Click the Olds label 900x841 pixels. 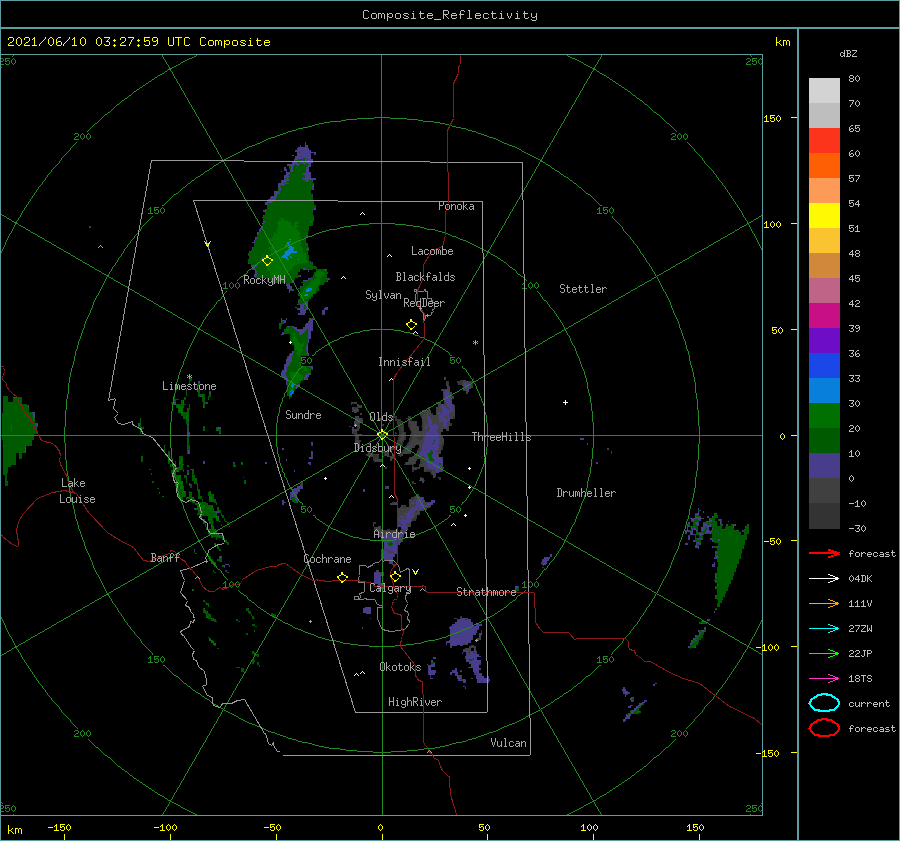coord(381,417)
